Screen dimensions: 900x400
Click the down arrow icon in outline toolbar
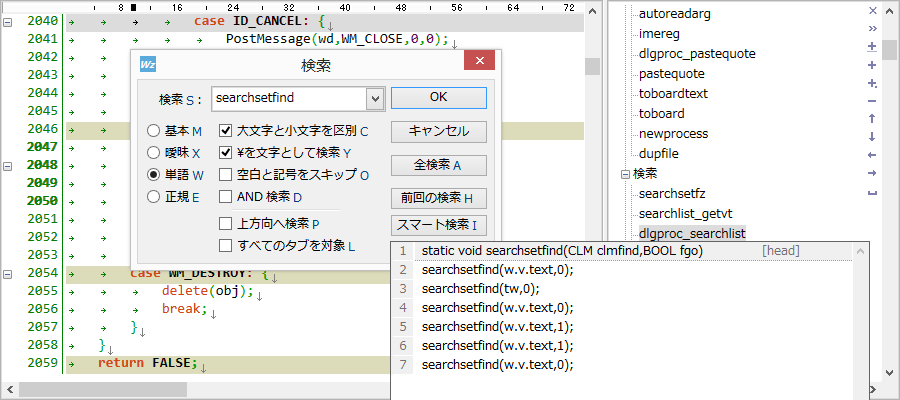872,137
